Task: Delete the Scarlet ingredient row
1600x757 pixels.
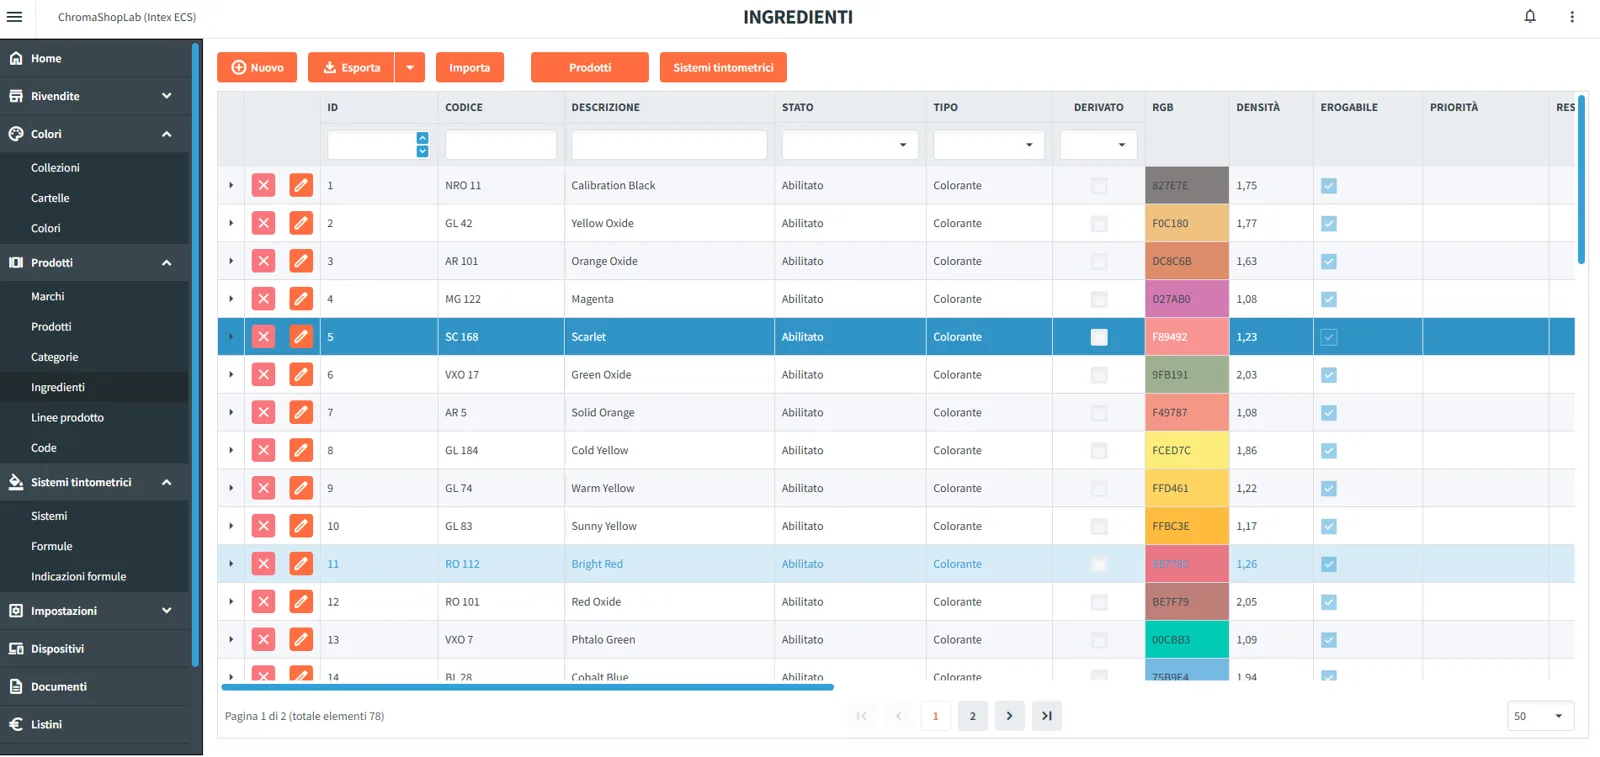Action: point(263,337)
